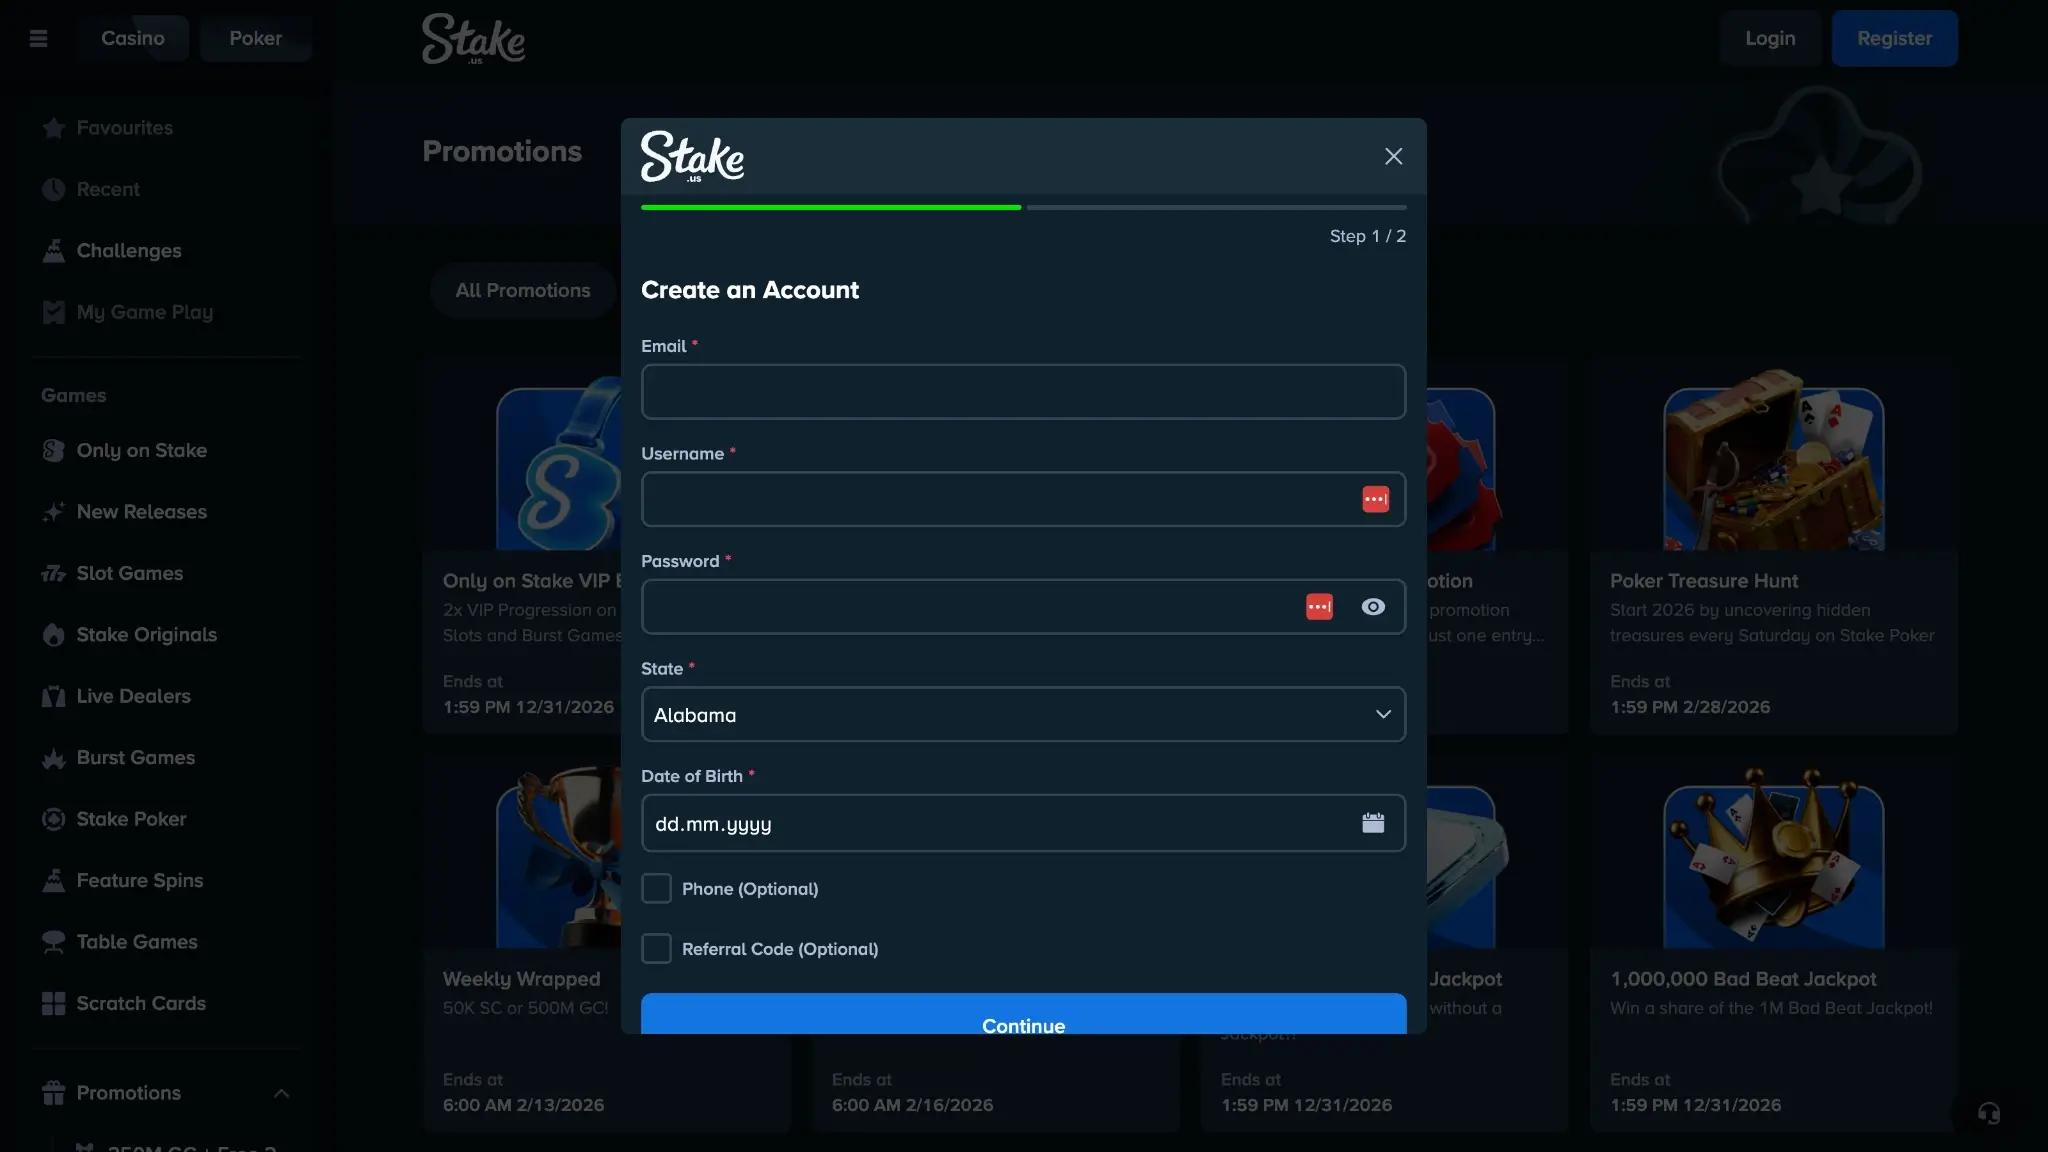Close the Create an Account dialog
Screen dimensions: 2048x1152
tap(1393, 156)
